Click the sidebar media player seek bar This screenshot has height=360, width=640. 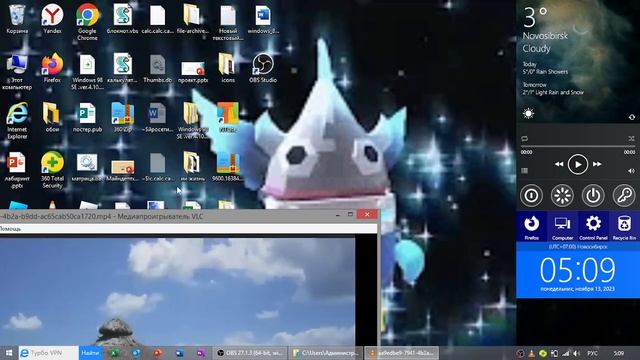(x=578, y=146)
